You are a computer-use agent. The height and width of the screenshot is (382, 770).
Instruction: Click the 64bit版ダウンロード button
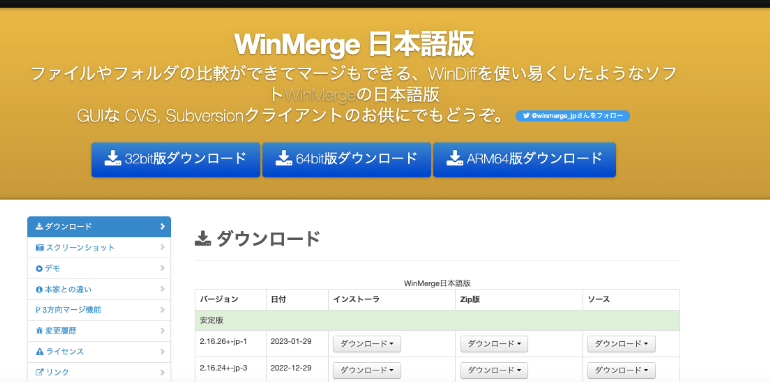346,160
